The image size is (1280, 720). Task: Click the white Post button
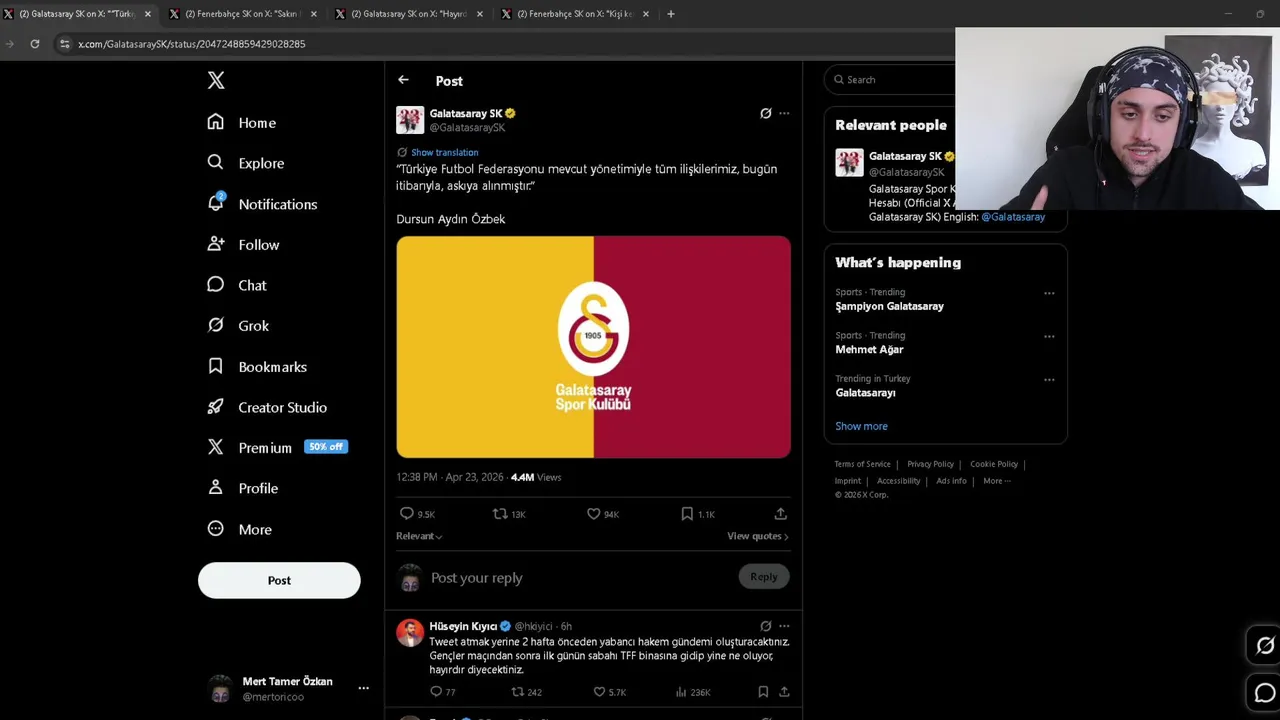(x=279, y=580)
